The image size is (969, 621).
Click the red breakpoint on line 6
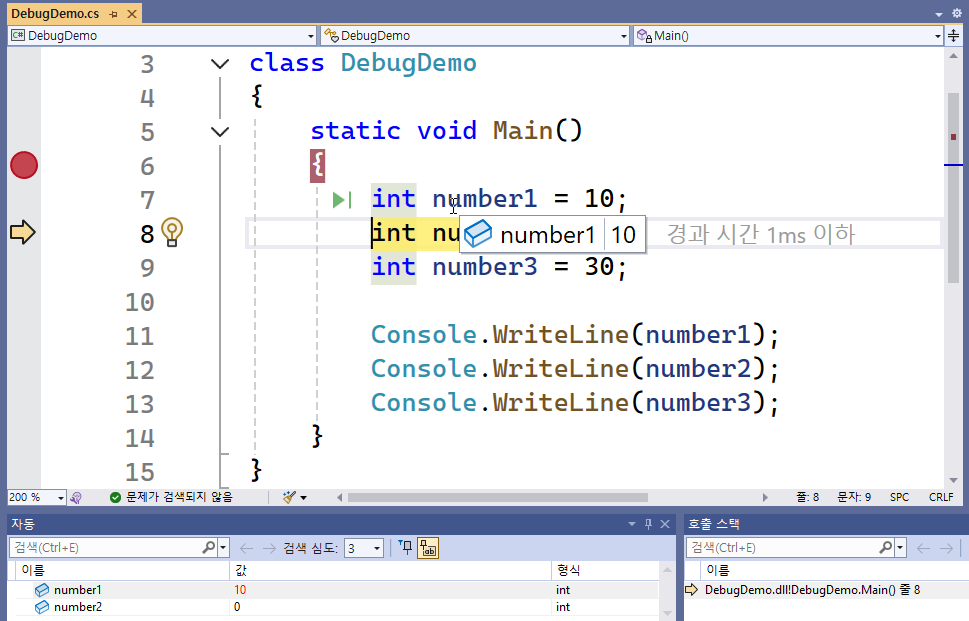(x=24, y=165)
